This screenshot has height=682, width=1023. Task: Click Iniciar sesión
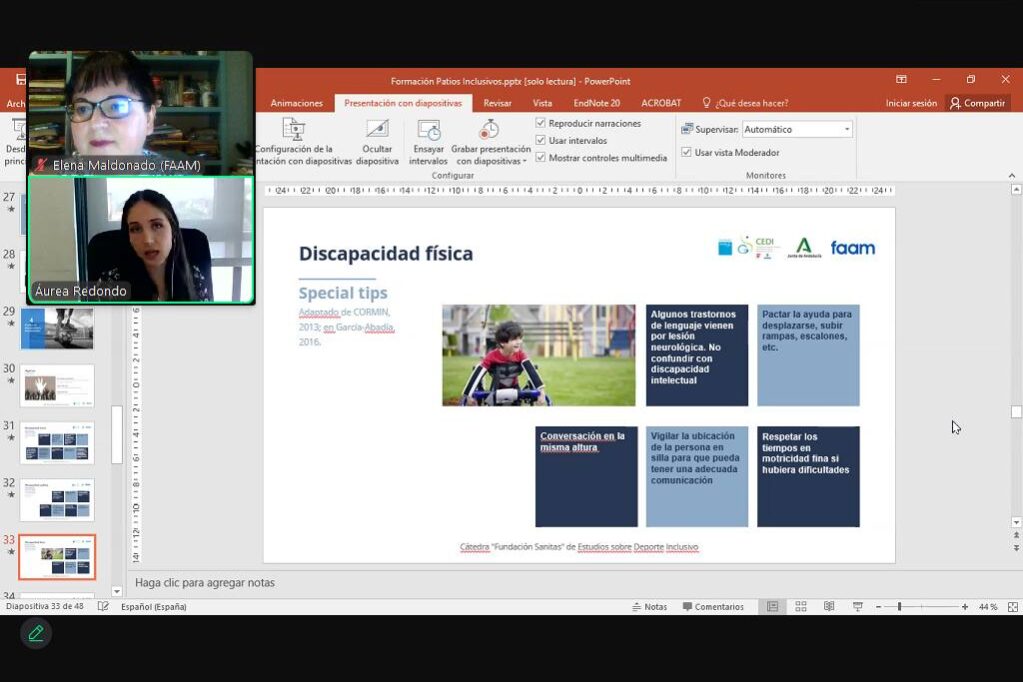(911, 103)
